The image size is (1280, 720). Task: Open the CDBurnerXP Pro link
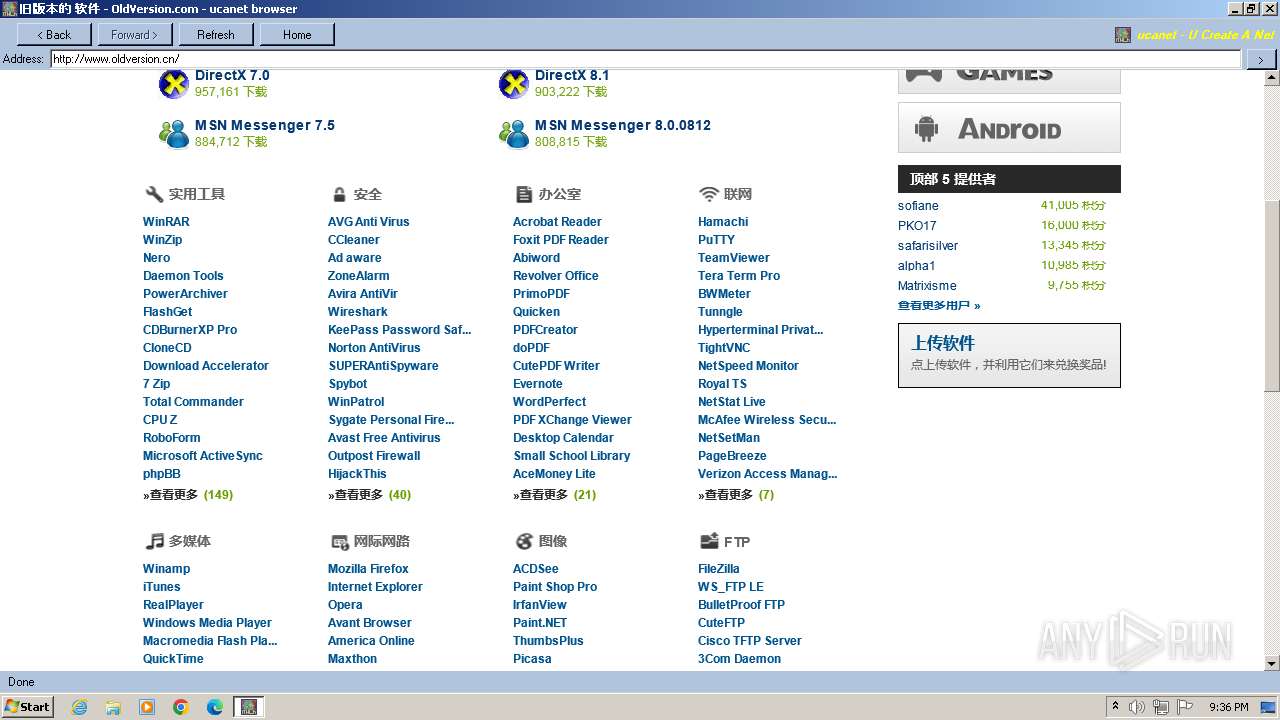190,330
